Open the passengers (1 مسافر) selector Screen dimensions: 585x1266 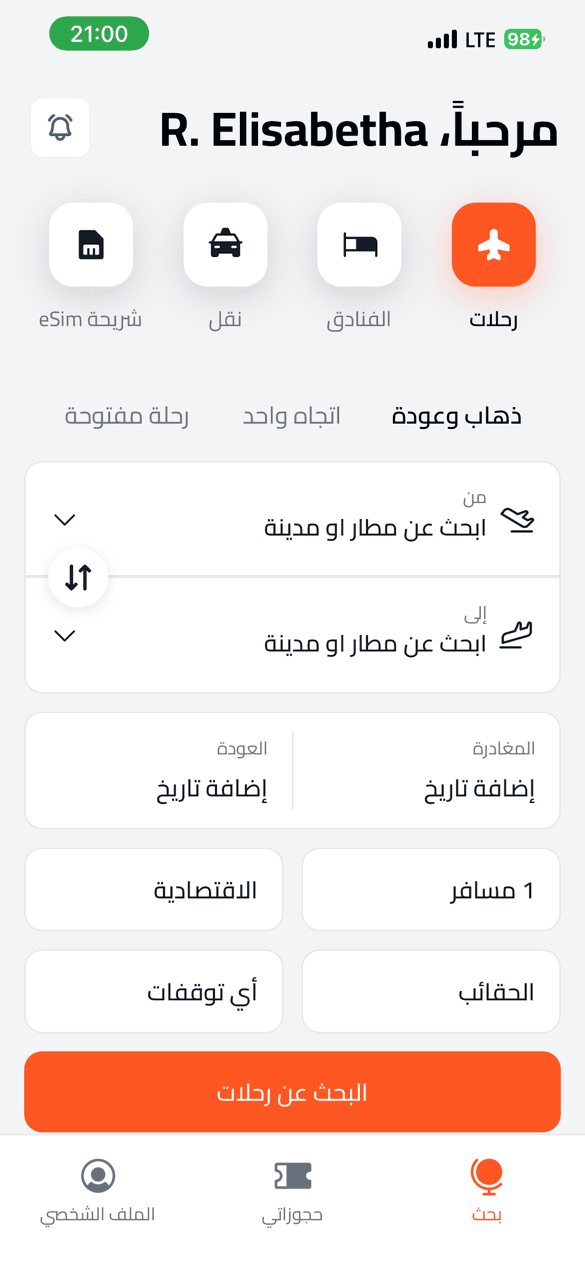coord(431,889)
